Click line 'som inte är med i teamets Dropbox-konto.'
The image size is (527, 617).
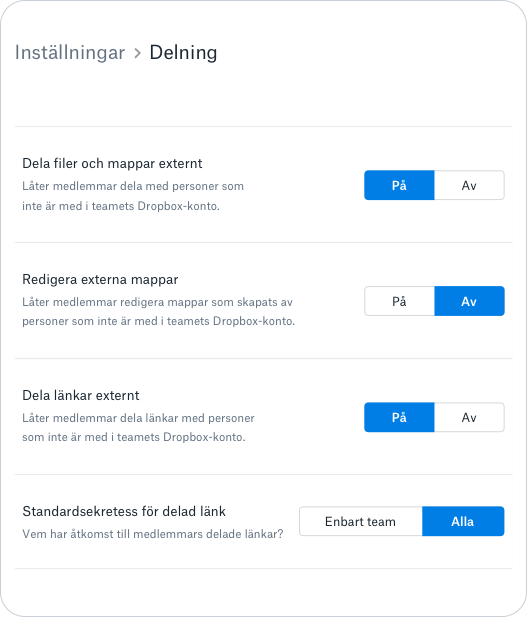[x=134, y=437]
